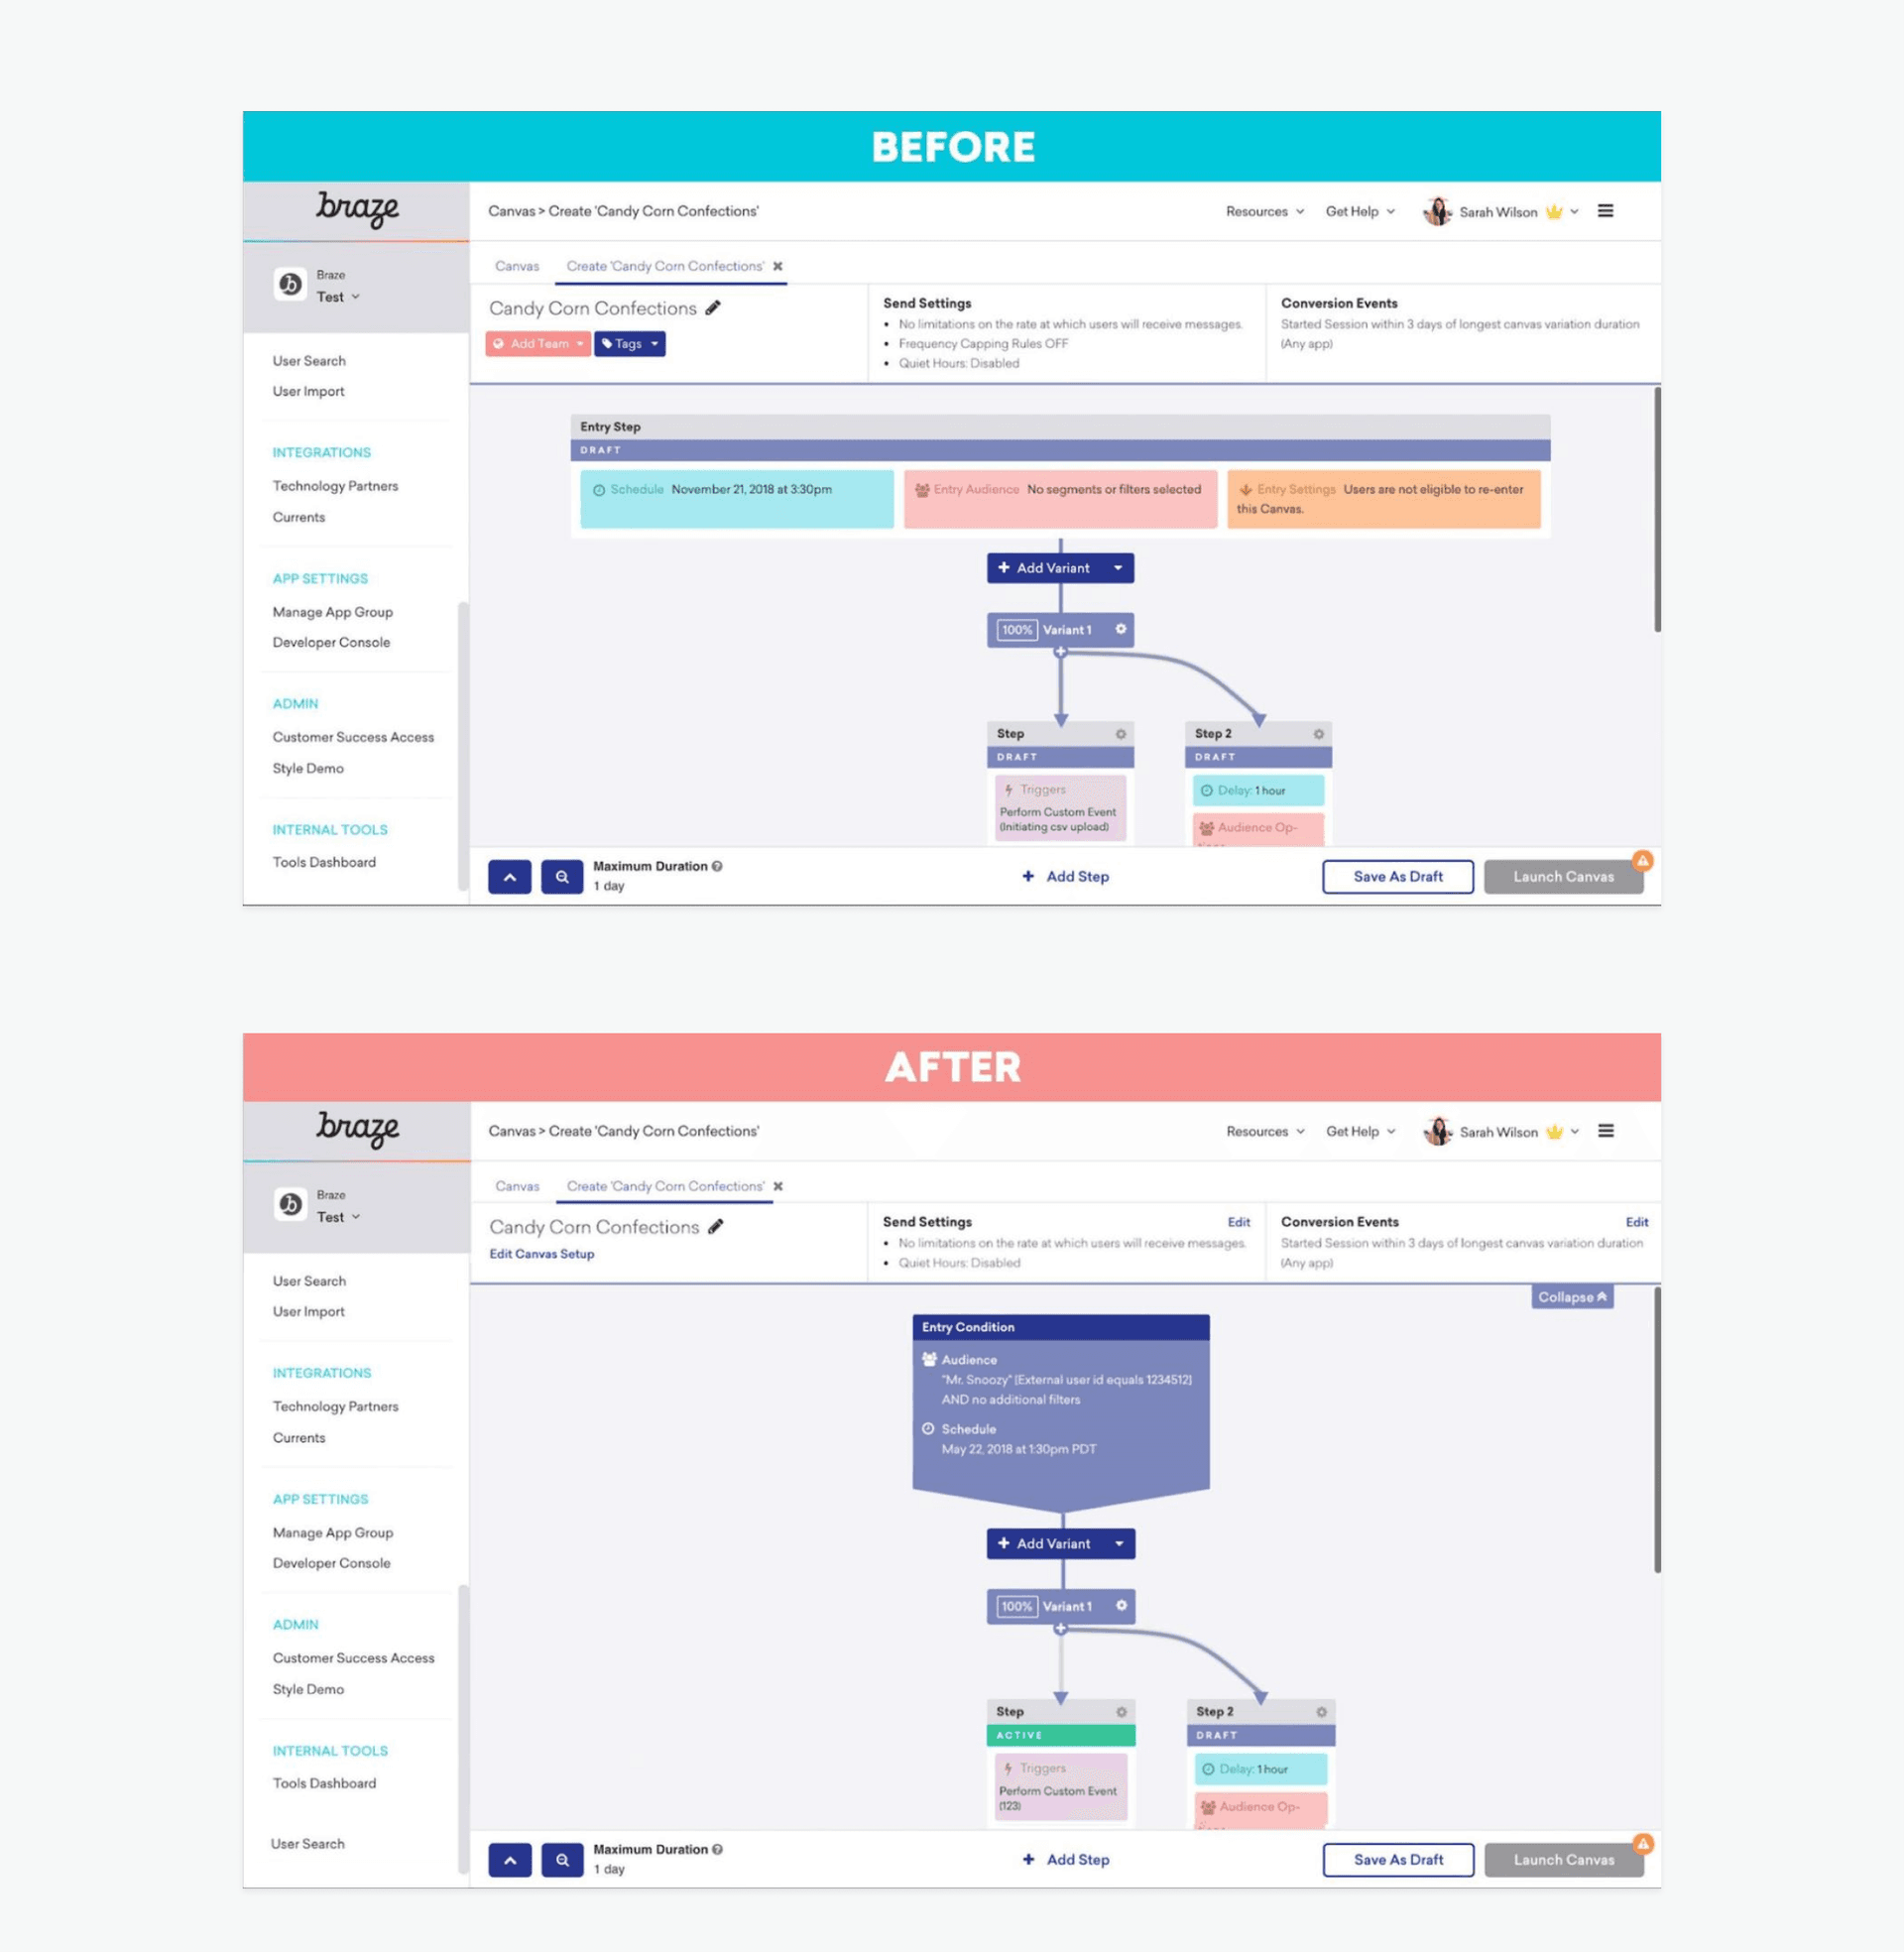Screen dimensions: 1904x1952
Task: Click the Schedule icon in Entry Condition
Action: 926,1432
